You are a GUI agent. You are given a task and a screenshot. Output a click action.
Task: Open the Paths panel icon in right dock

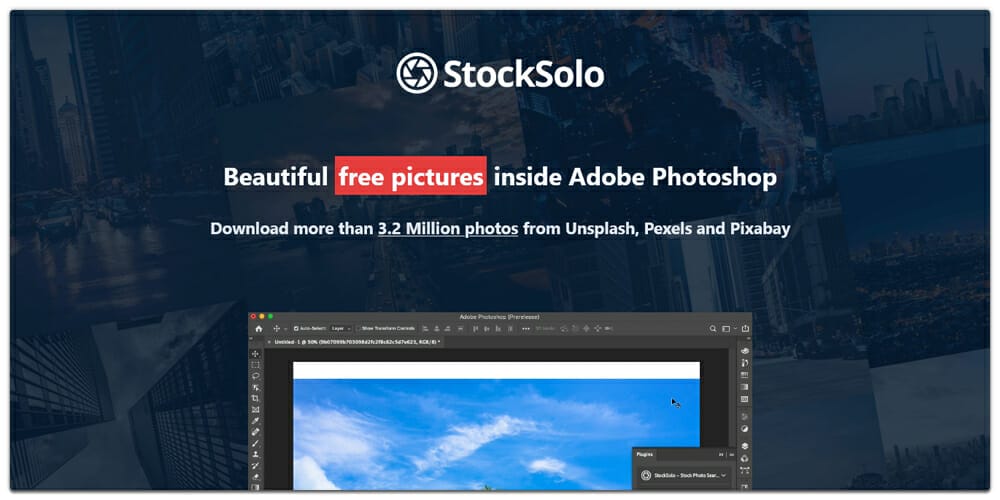[x=744, y=471]
